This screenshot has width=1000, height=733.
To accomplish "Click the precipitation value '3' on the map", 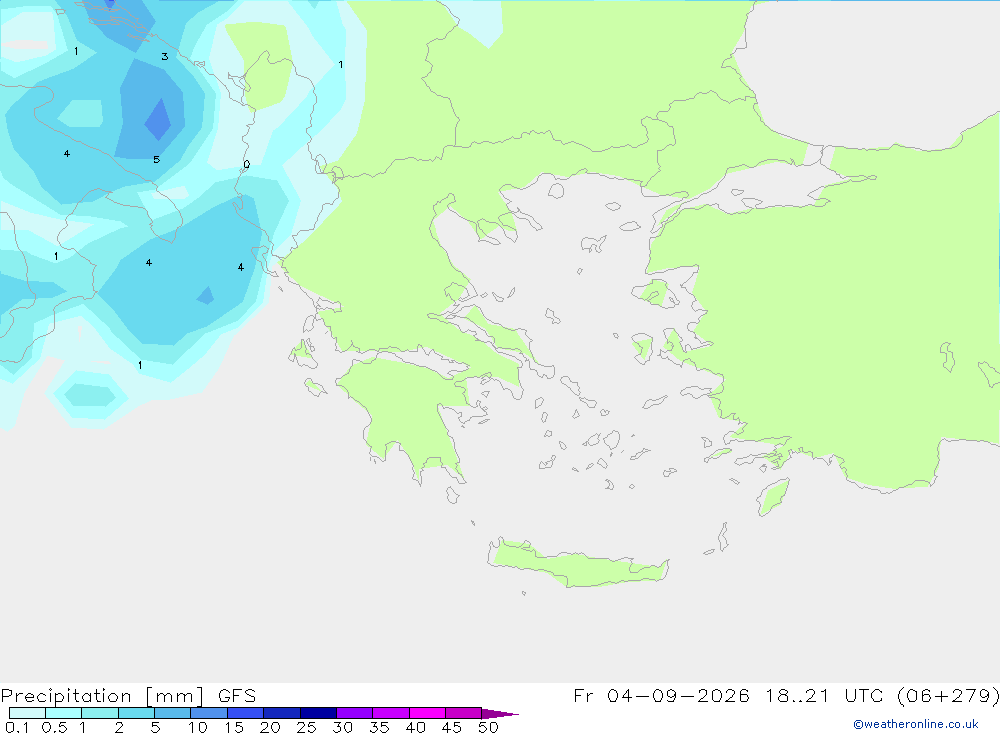I will [x=165, y=57].
